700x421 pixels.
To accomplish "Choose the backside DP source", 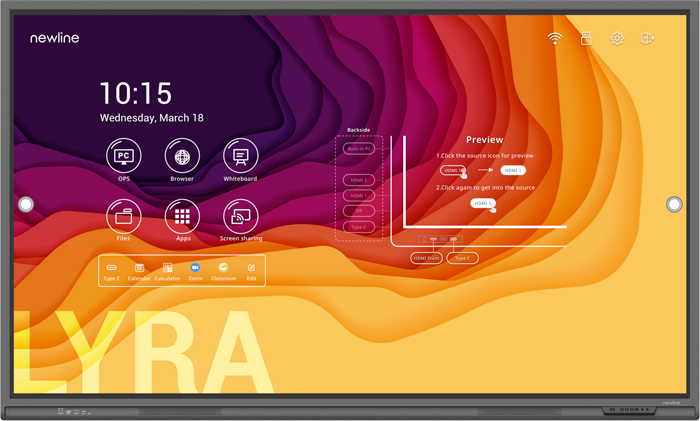I will [358, 211].
